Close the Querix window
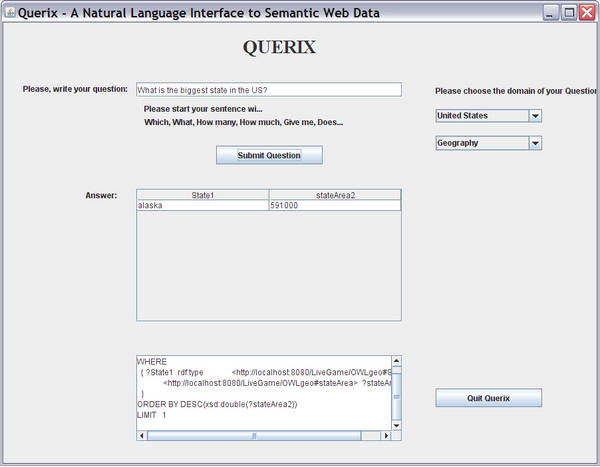 coord(587,12)
